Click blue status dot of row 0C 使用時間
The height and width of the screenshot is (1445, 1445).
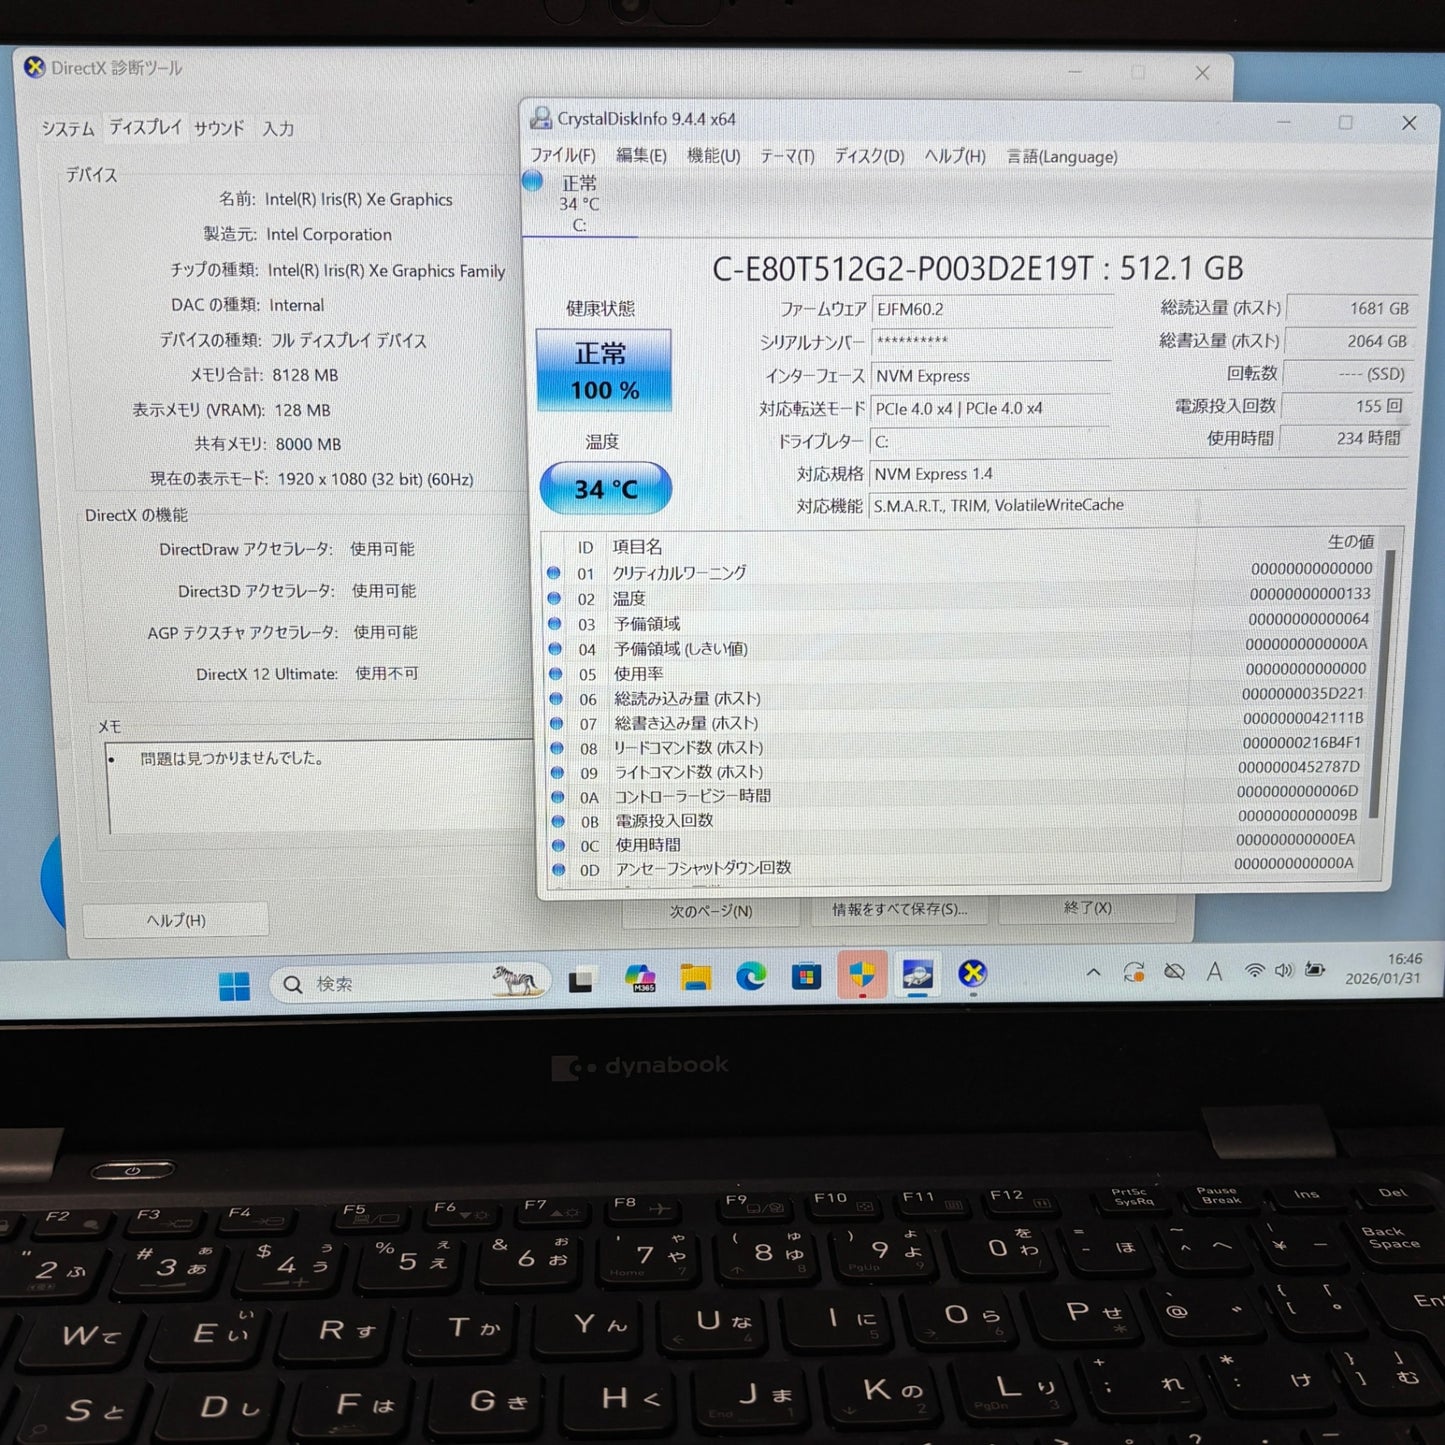tap(558, 845)
